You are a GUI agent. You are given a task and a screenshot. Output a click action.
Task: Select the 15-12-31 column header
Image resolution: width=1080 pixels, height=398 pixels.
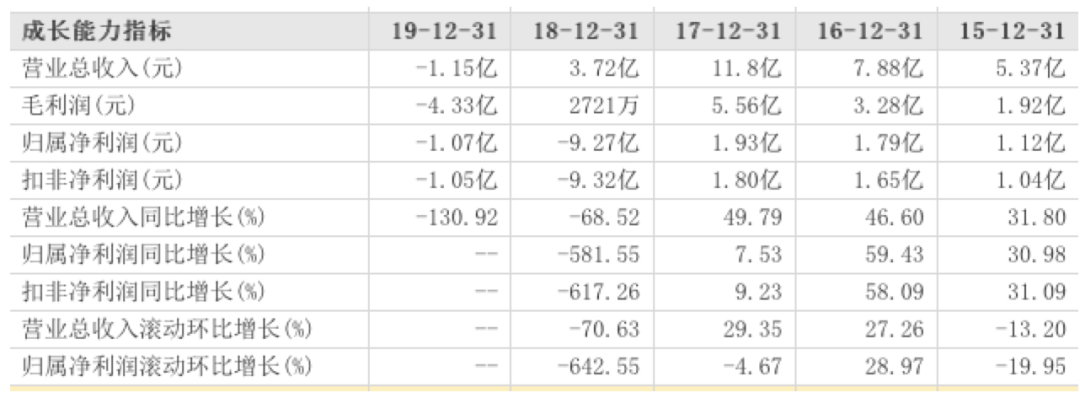pyautogui.click(x=1011, y=31)
